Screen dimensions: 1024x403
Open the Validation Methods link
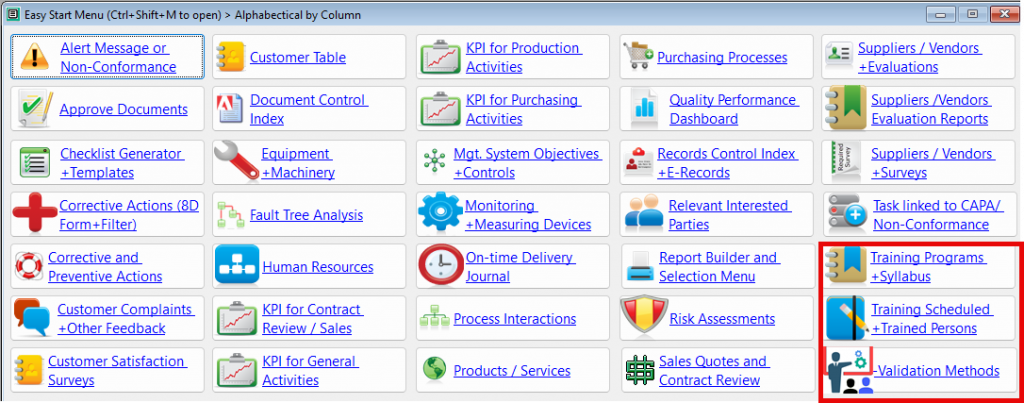tap(937, 371)
